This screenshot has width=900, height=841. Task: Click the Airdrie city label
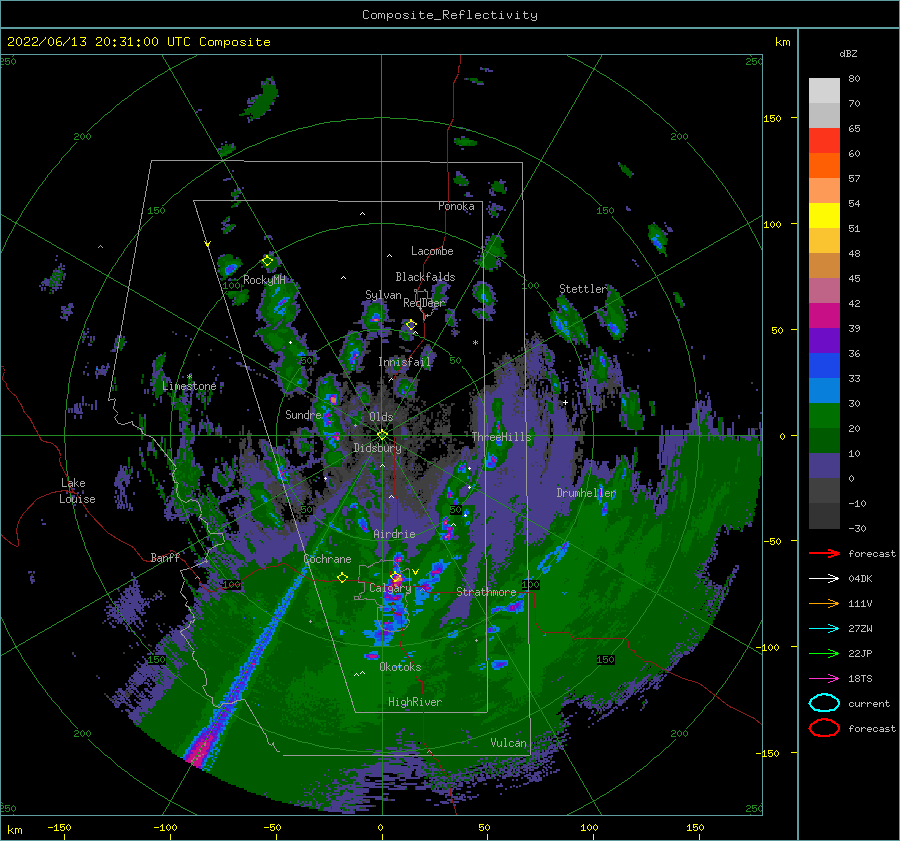[394, 534]
